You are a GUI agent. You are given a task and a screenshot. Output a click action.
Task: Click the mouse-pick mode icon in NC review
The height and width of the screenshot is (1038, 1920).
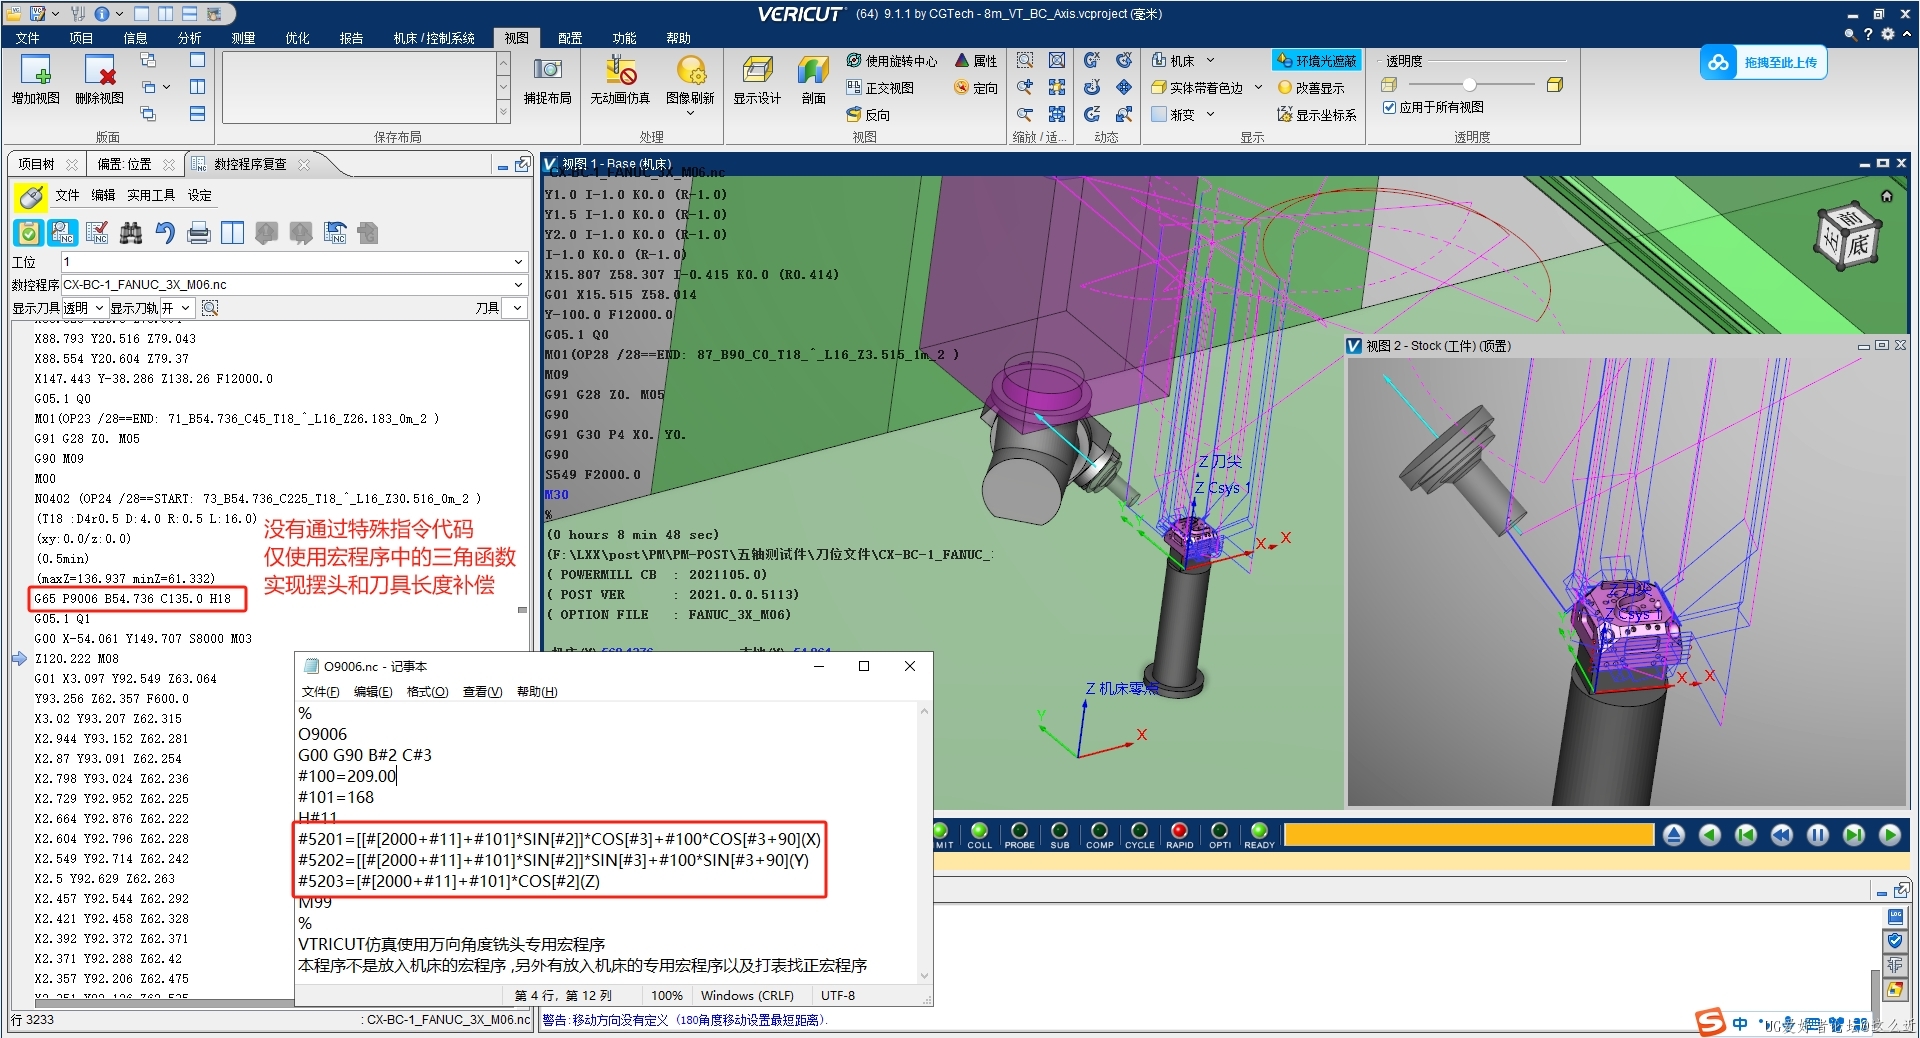pyautogui.click(x=31, y=196)
